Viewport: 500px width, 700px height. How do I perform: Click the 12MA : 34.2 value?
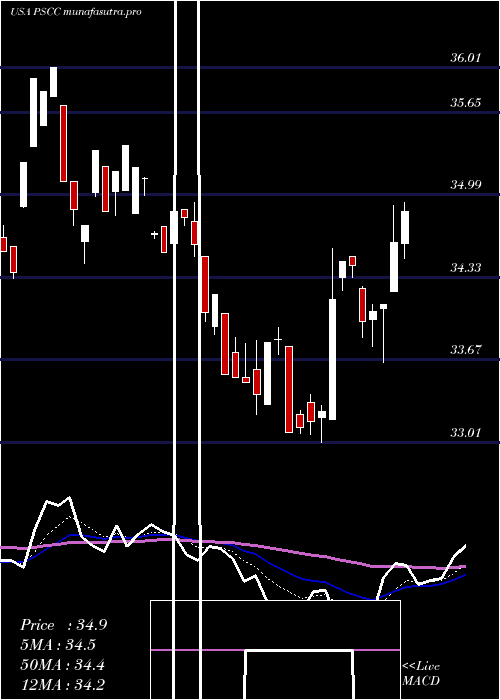coord(62,684)
